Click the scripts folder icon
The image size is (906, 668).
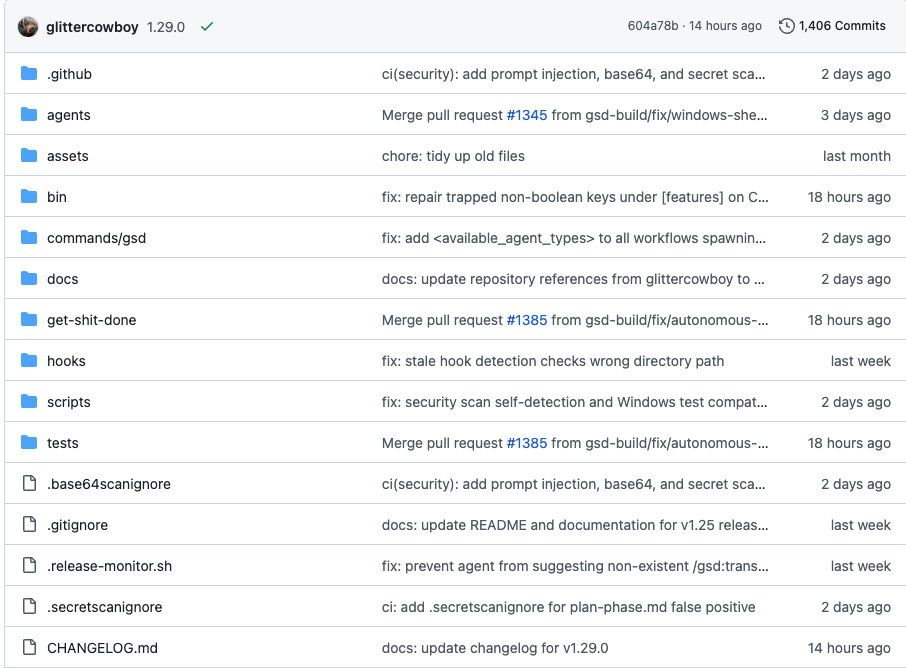[x=29, y=402]
